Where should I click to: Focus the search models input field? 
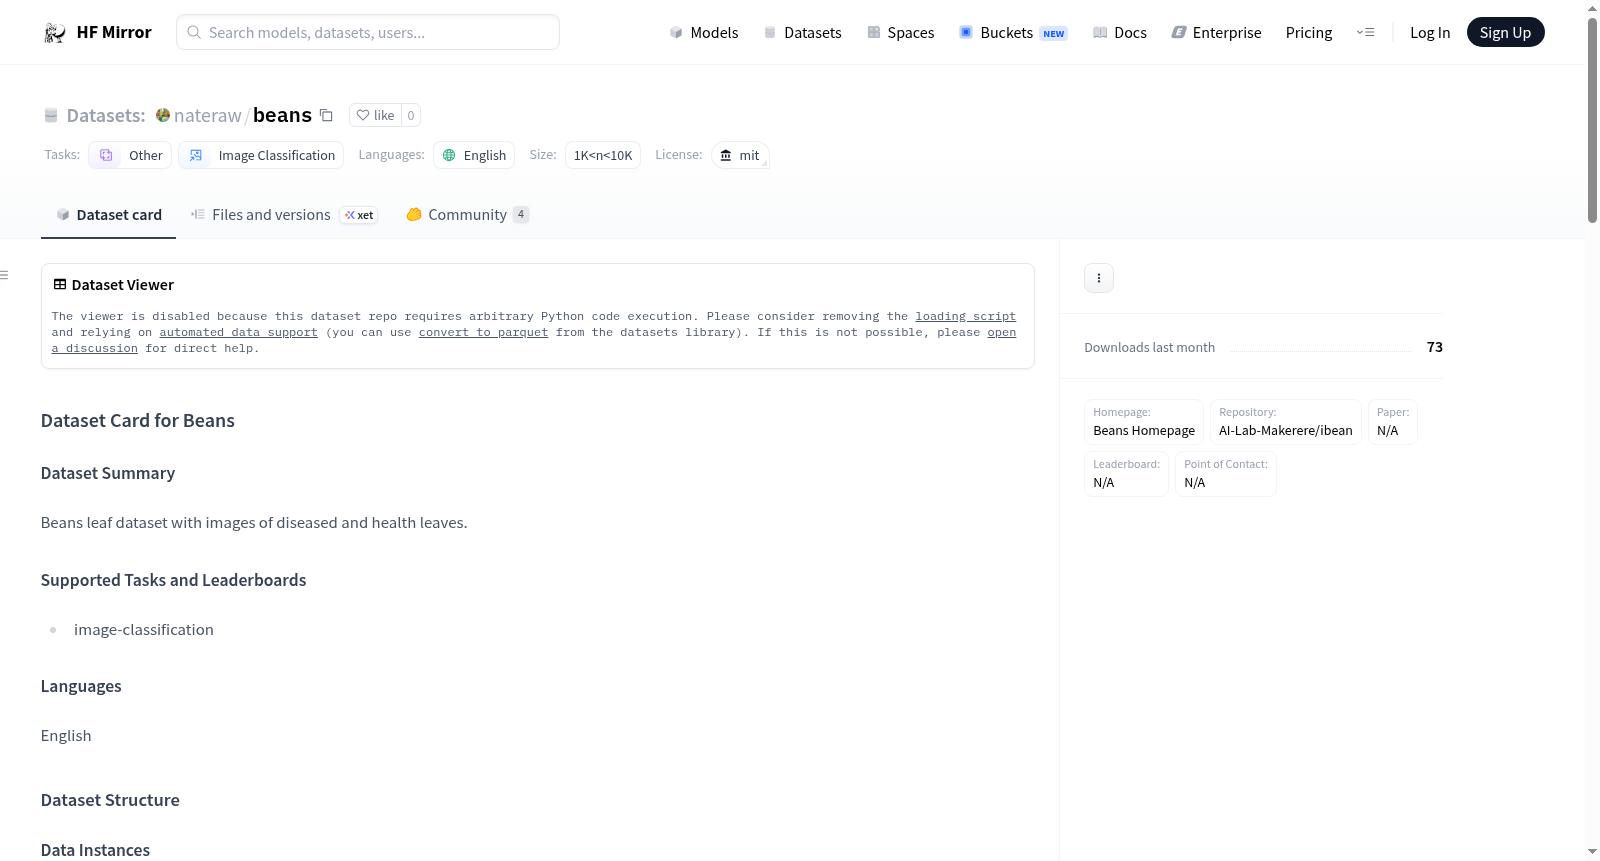coord(368,32)
